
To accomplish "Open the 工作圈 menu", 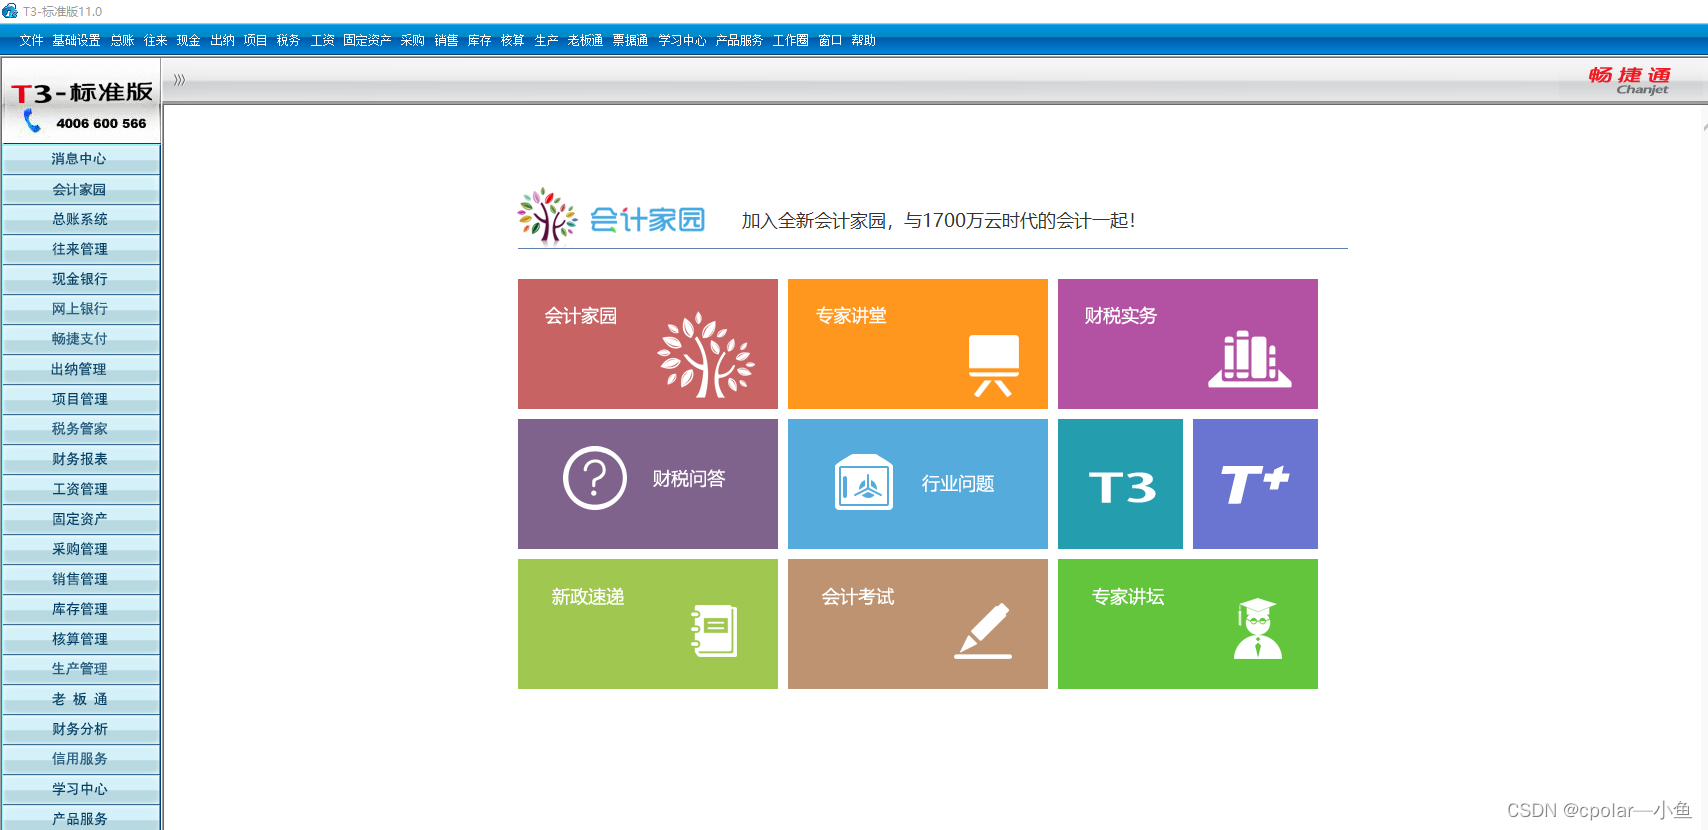I will coord(790,40).
